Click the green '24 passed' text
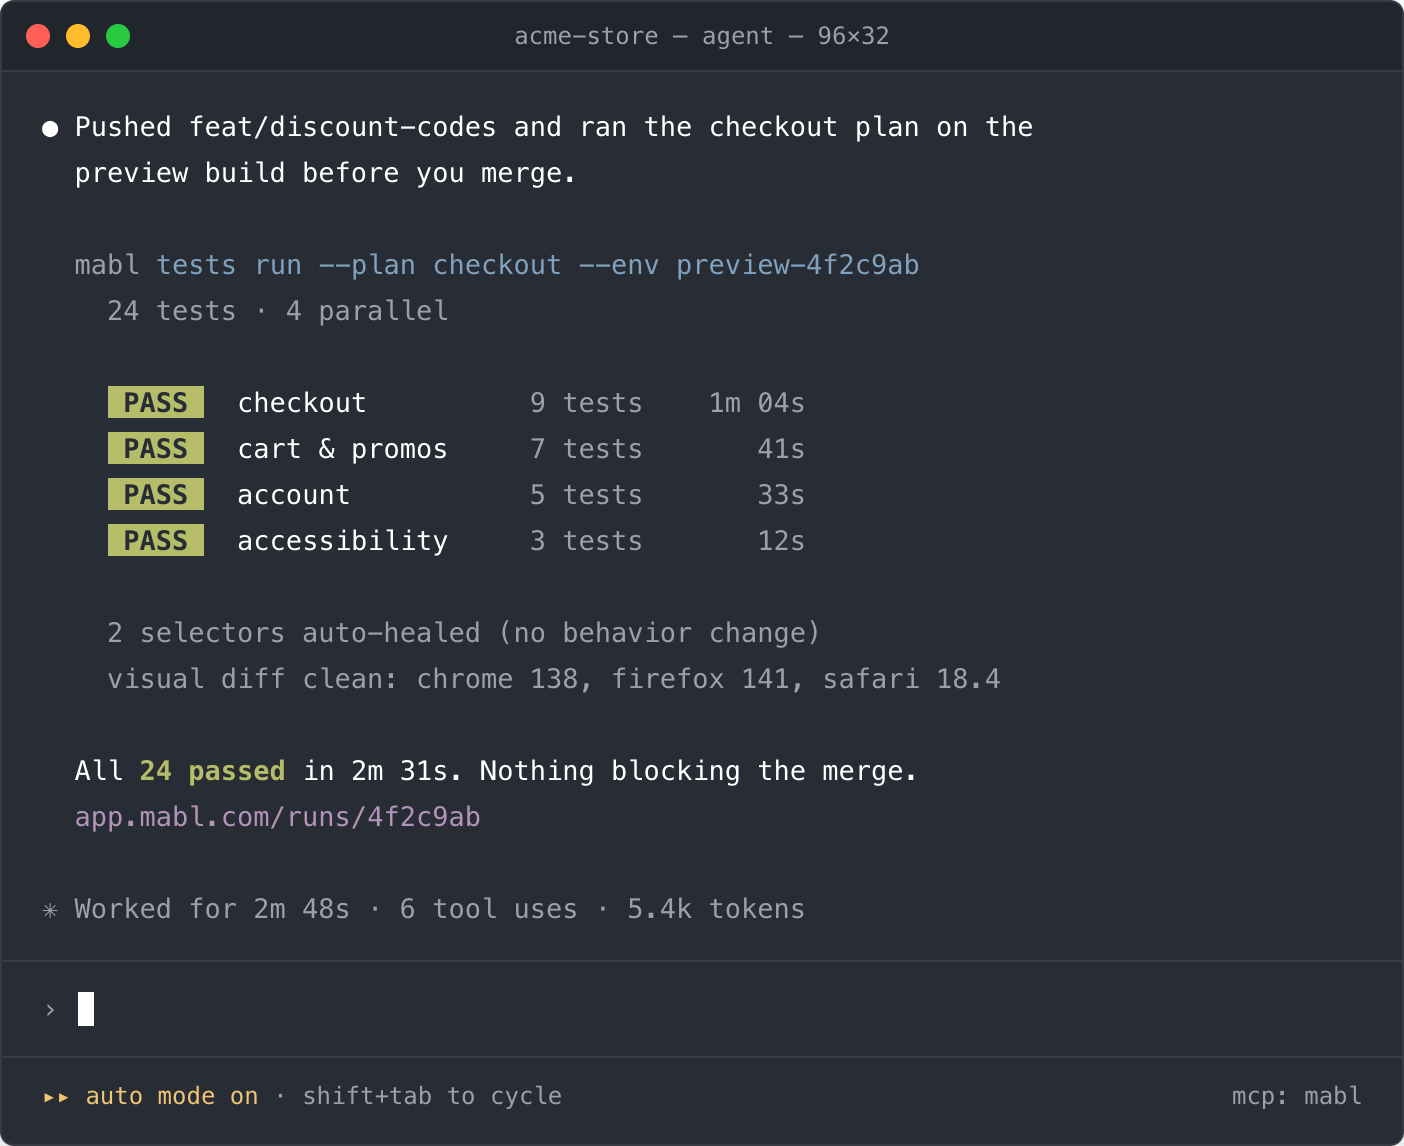Screen dimensions: 1404x1146 click(212, 771)
